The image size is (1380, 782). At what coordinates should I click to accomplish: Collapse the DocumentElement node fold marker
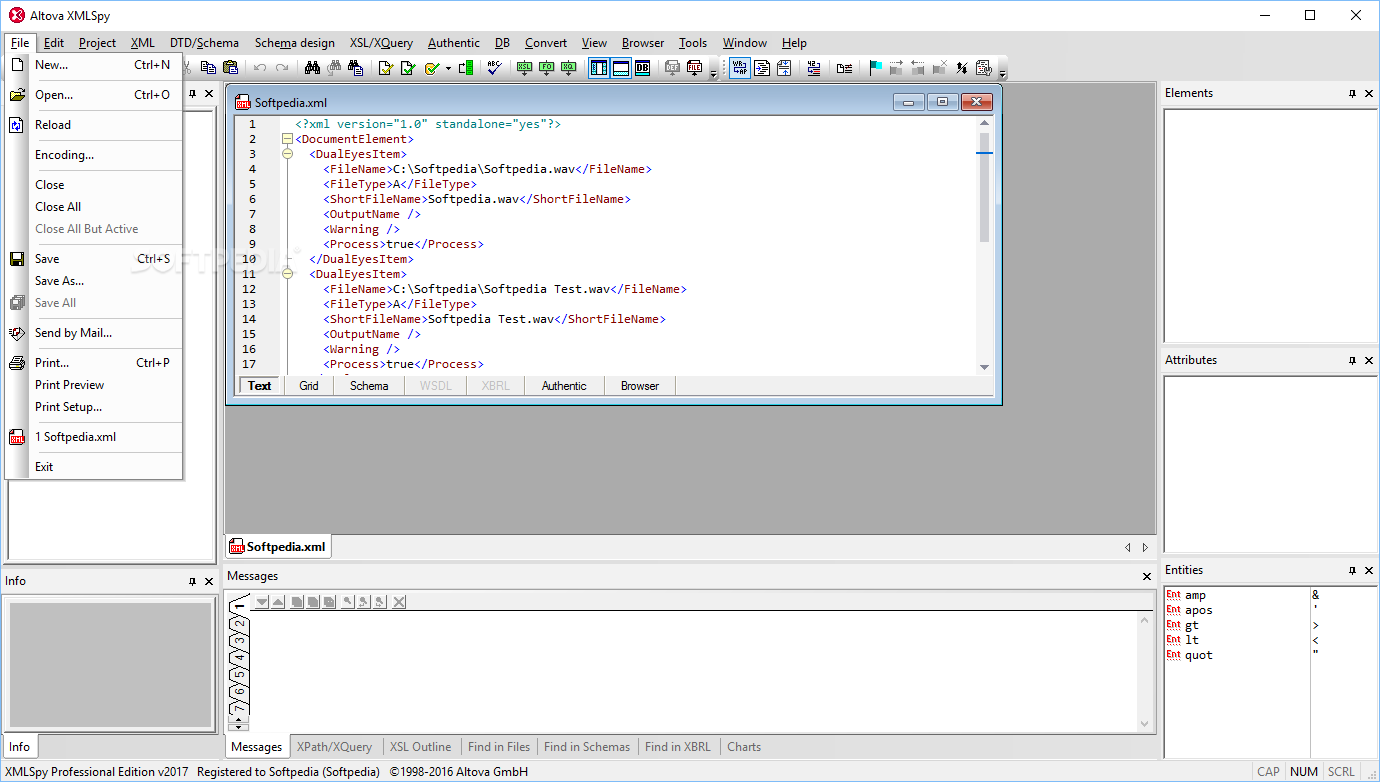287,139
